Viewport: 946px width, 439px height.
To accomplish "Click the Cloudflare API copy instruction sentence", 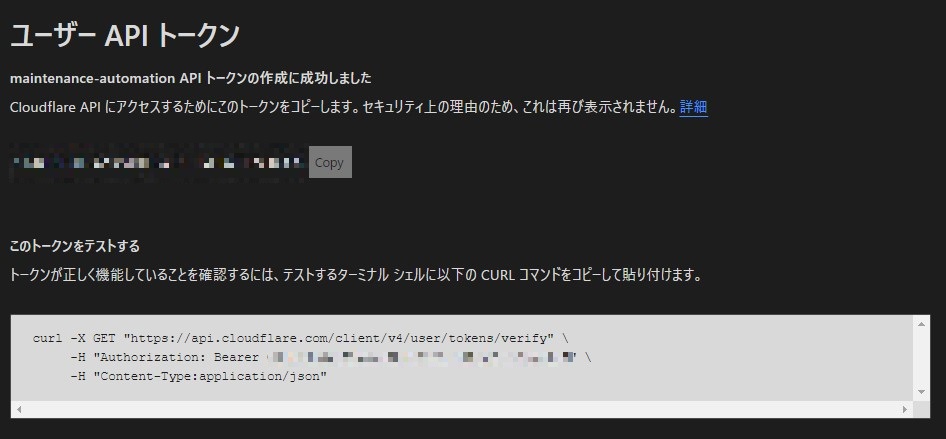I will pyautogui.click(x=343, y=107).
